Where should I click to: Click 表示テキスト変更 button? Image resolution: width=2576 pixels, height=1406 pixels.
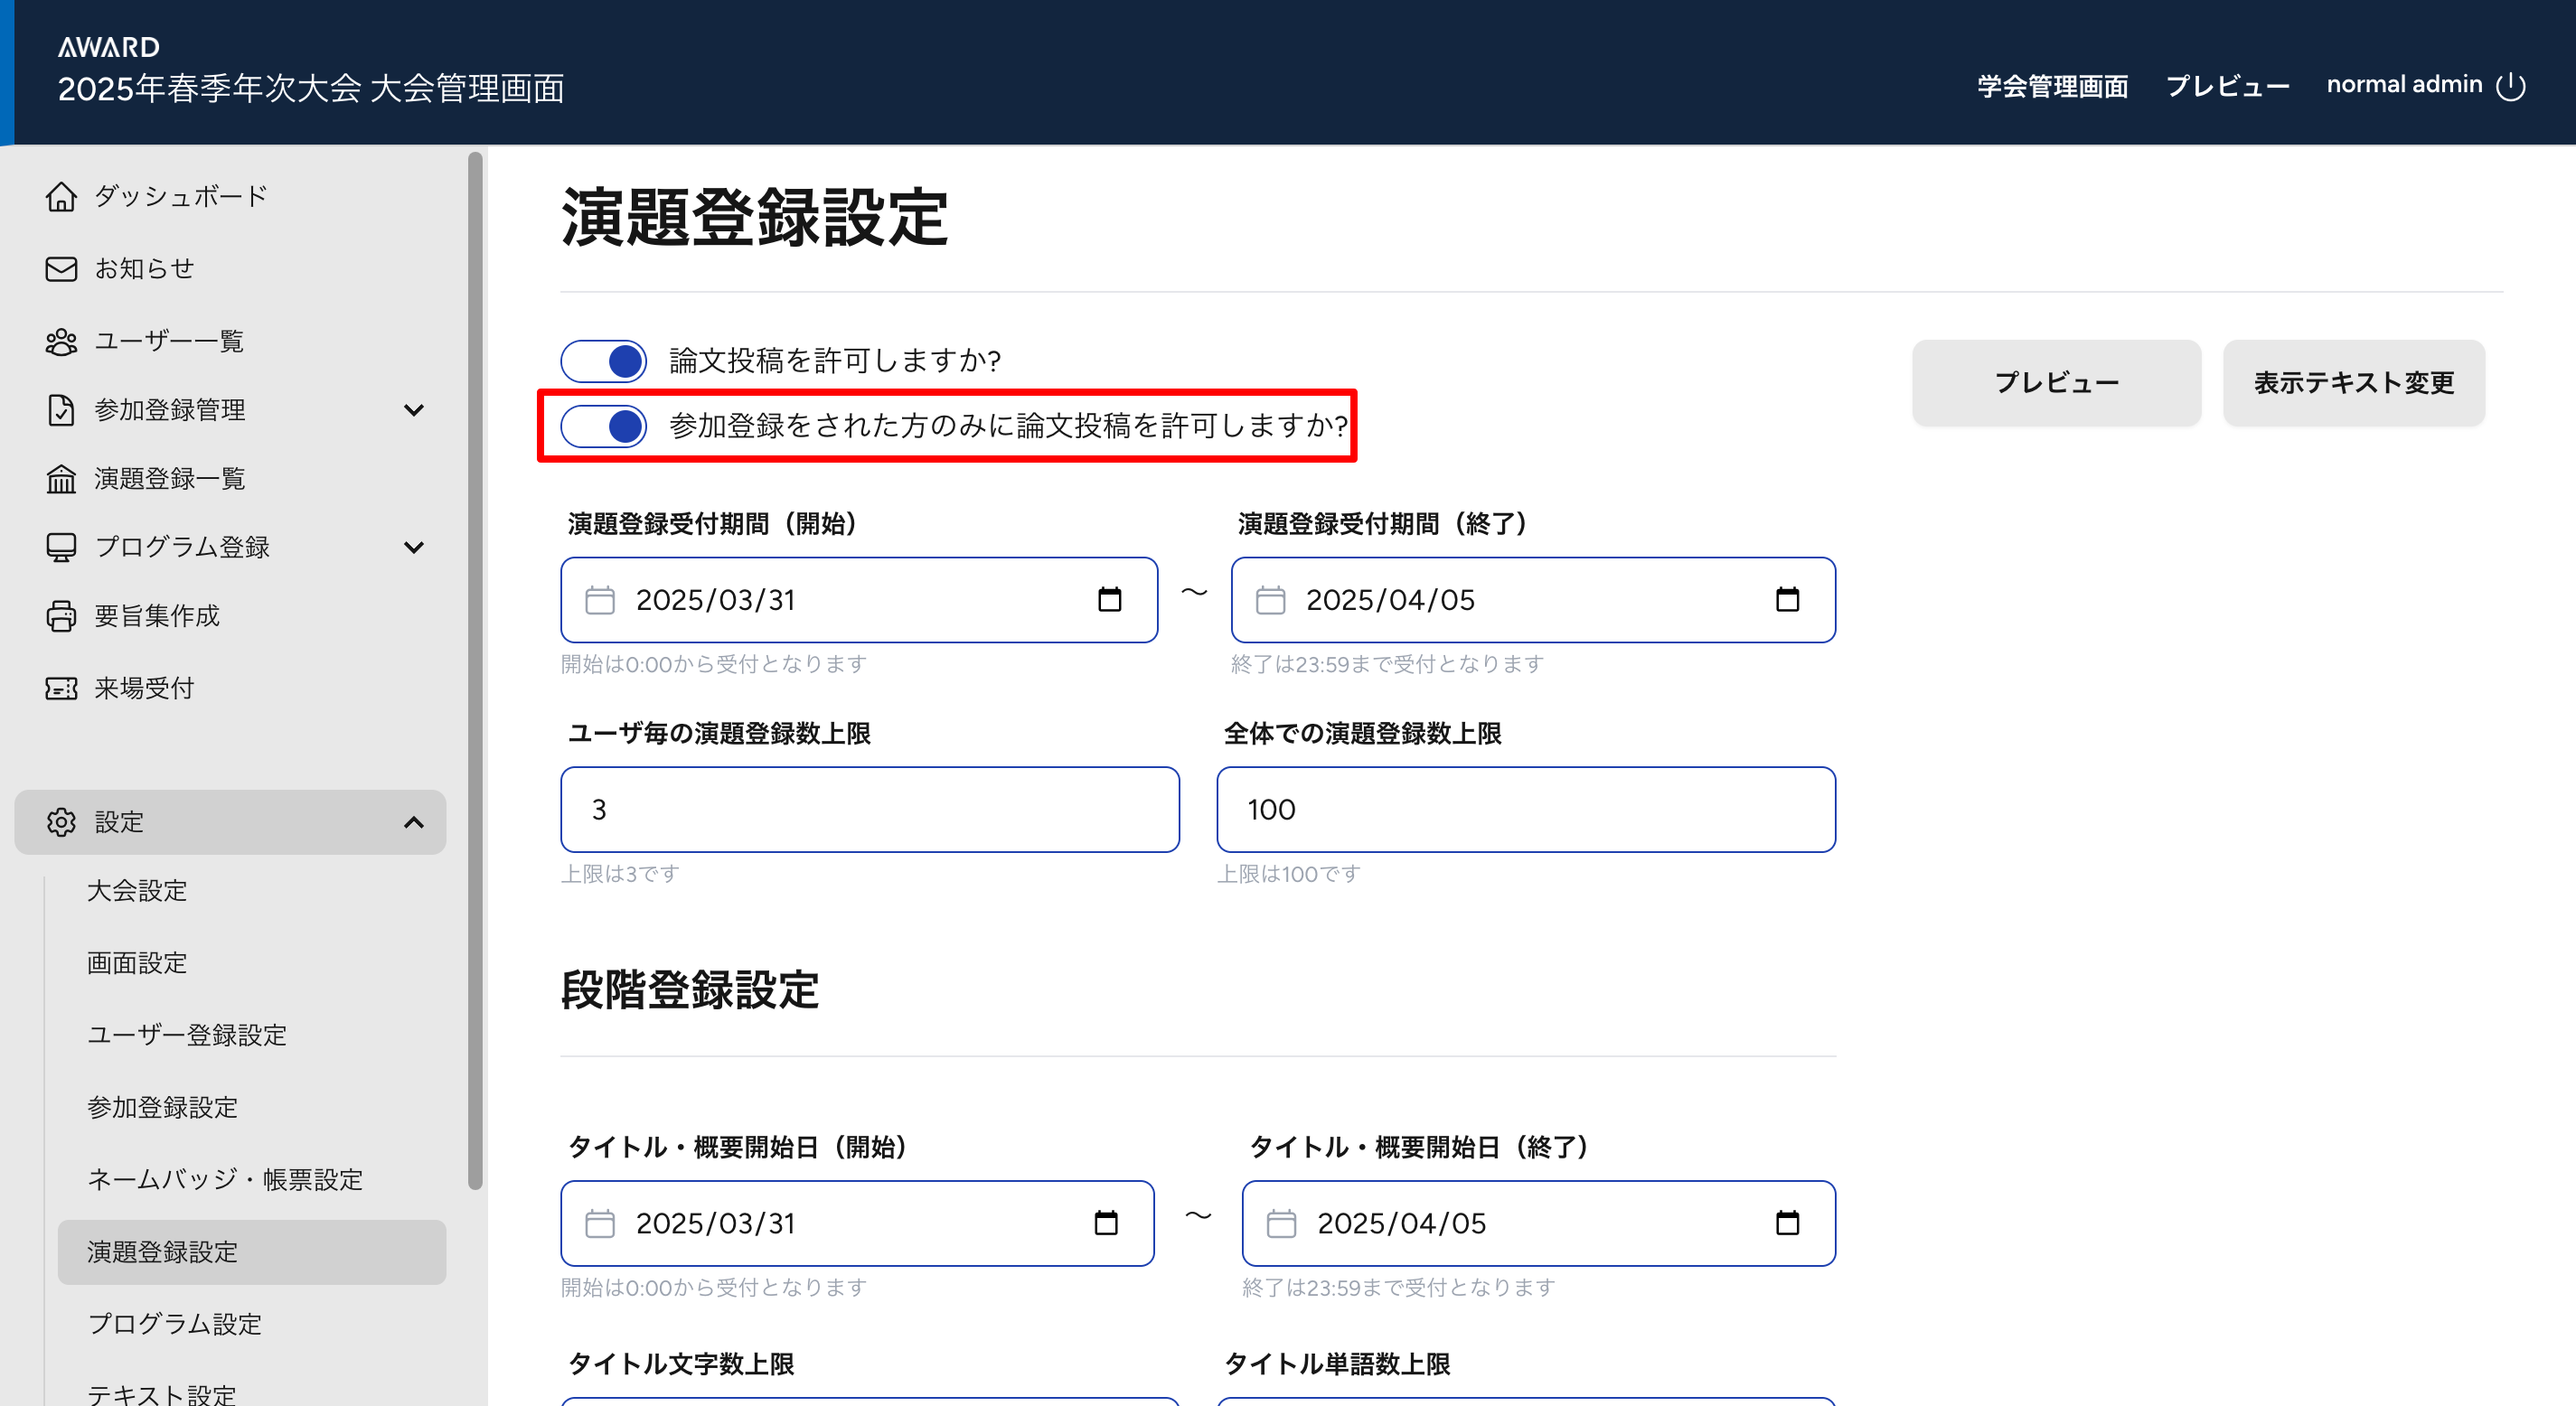(x=2353, y=383)
